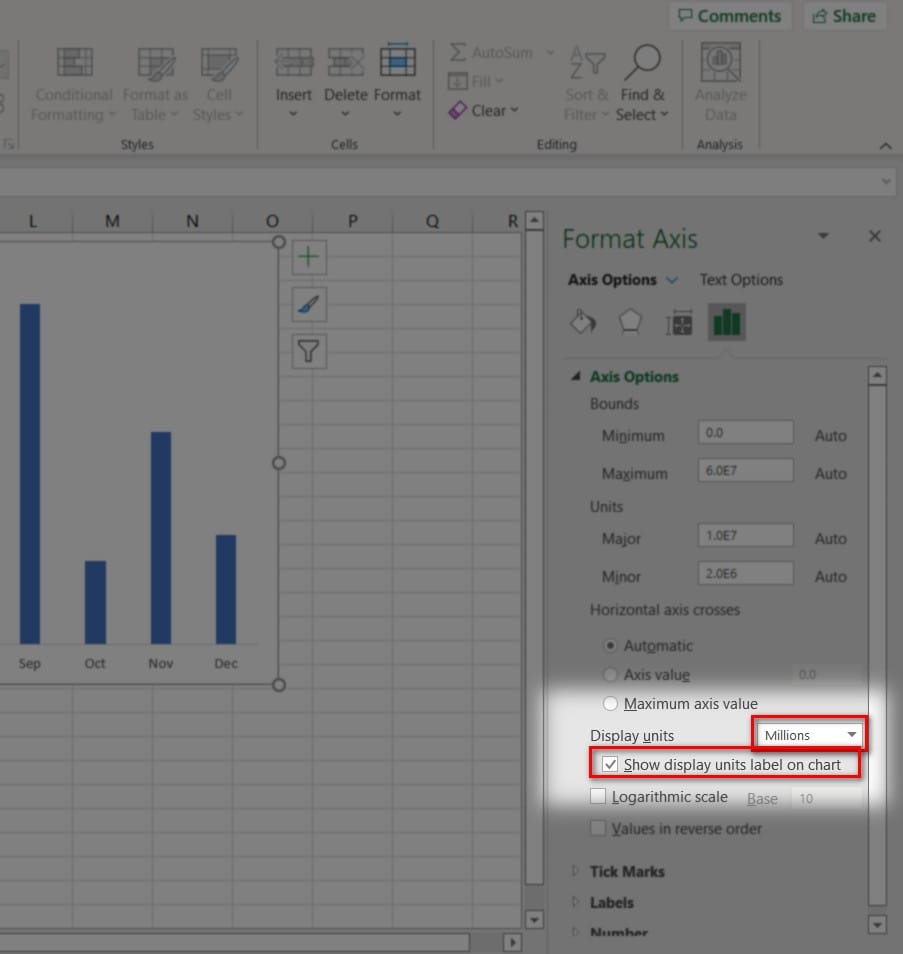Uncheck Show display units label on chart
Viewport: 903px width, 954px height.
coord(610,765)
